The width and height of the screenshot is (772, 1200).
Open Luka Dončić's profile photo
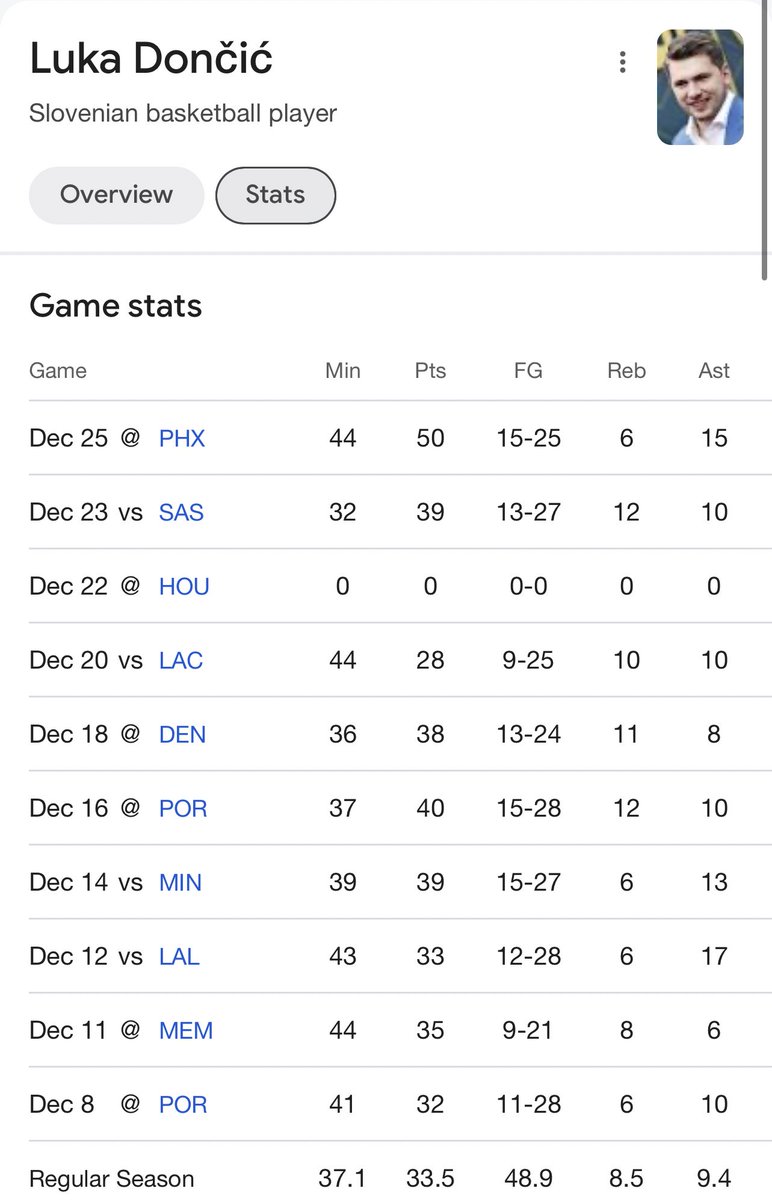coord(700,87)
